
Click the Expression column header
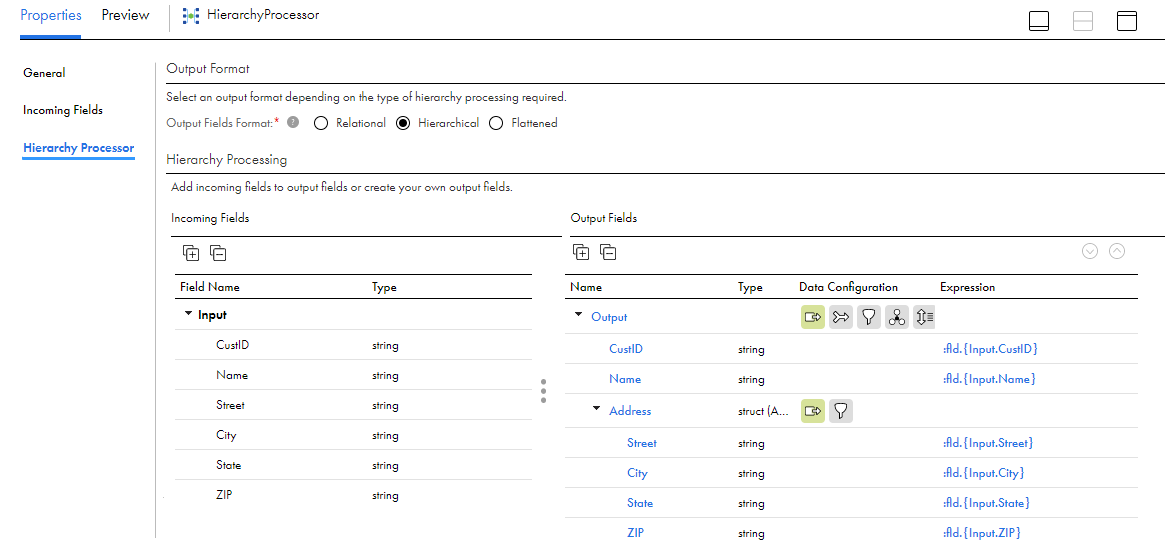click(967, 287)
